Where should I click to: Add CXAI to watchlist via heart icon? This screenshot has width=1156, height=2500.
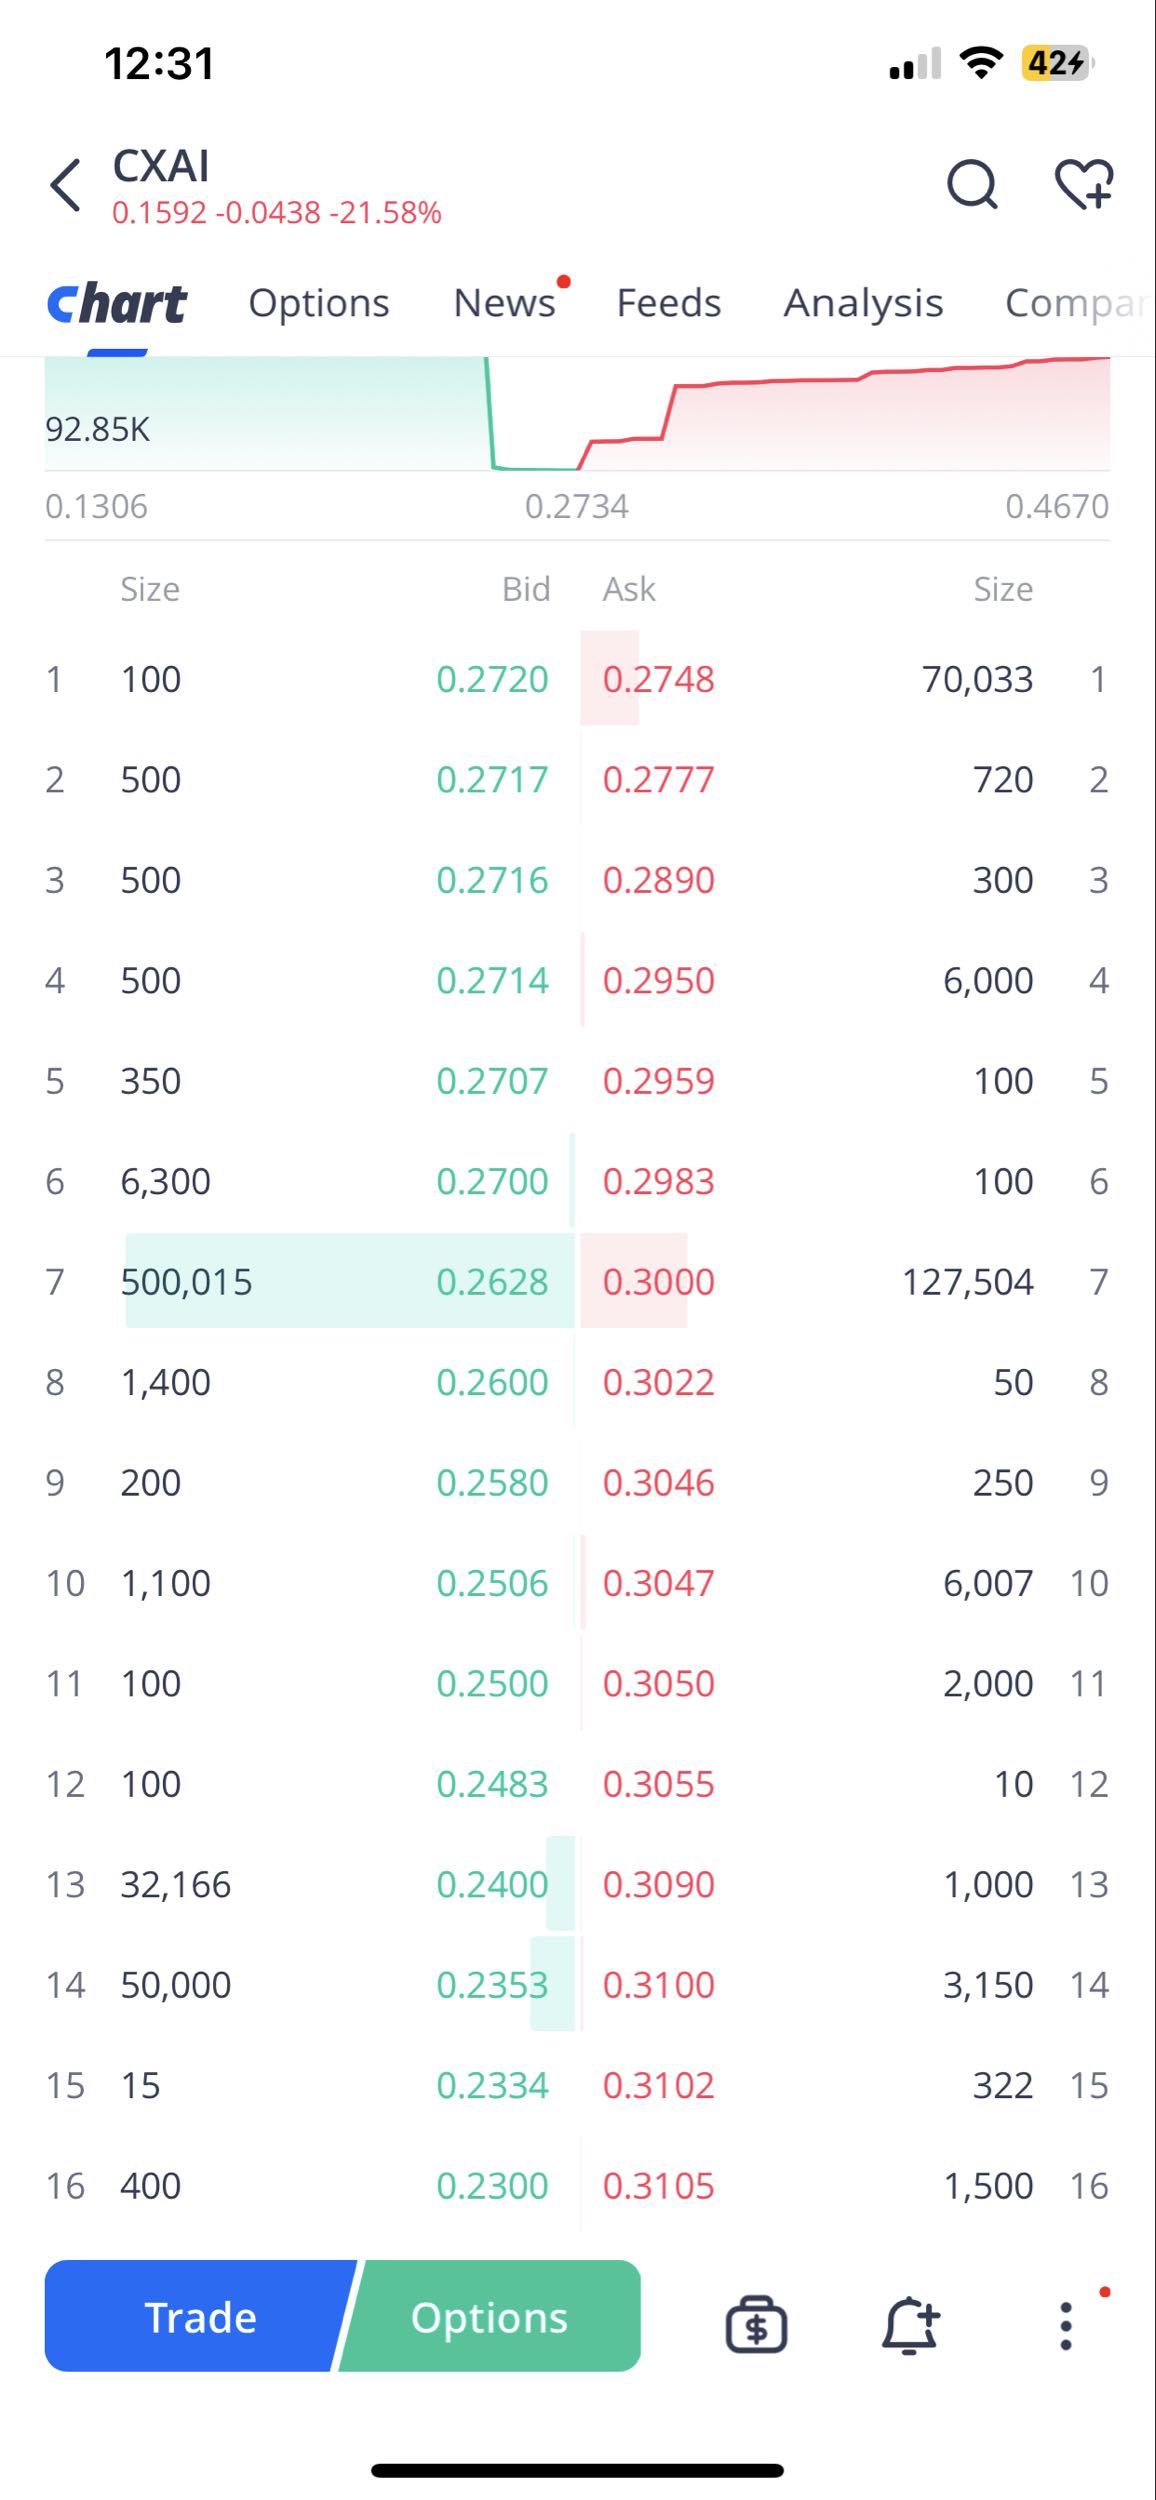click(x=1085, y=185)
